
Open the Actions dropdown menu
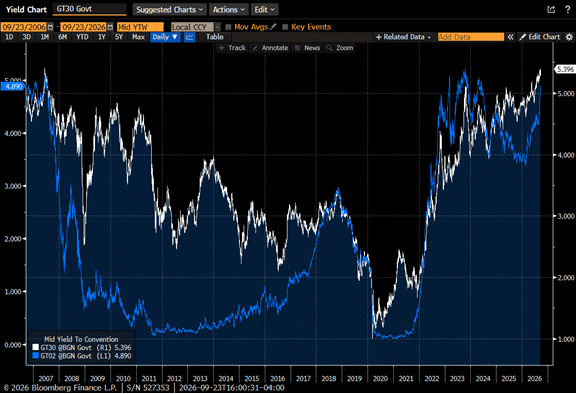pyautogui.click(x=229, y=10)
